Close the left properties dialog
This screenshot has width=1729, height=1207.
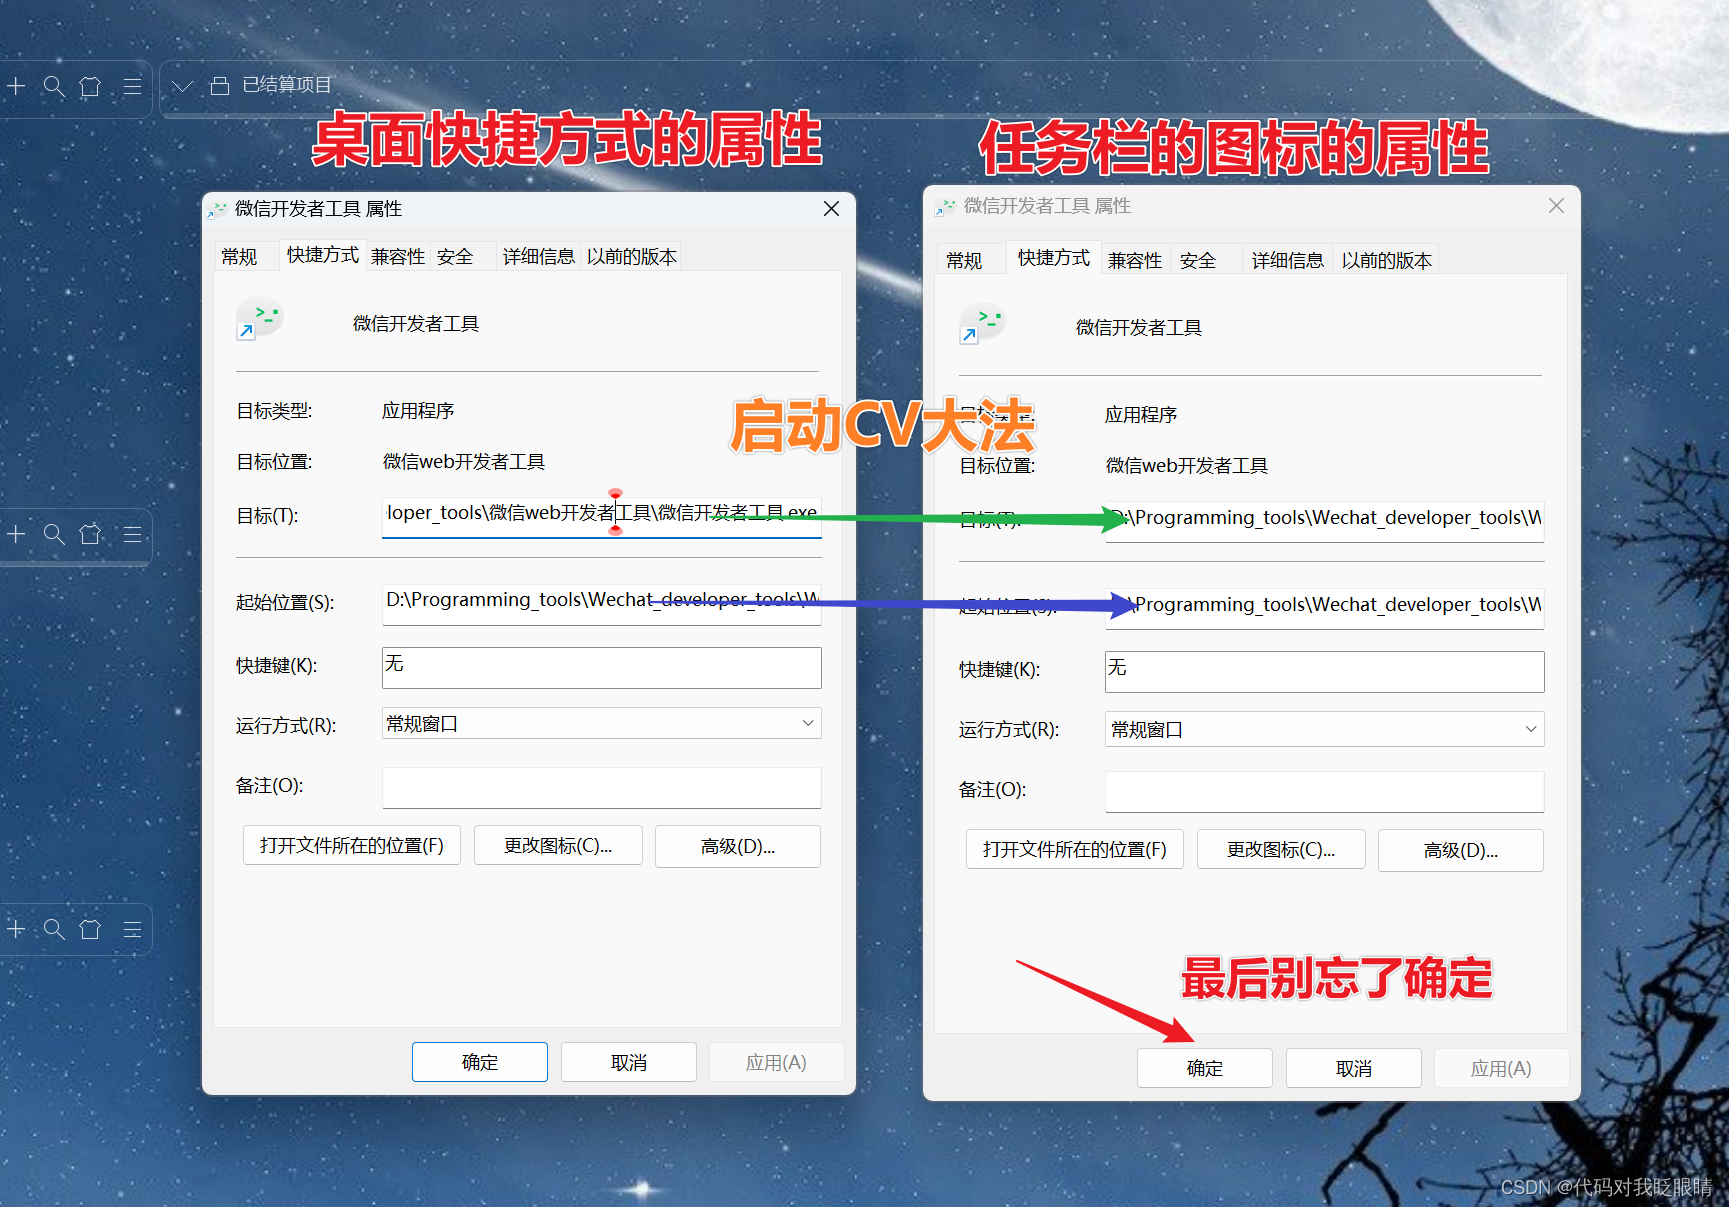click(831, 208)
